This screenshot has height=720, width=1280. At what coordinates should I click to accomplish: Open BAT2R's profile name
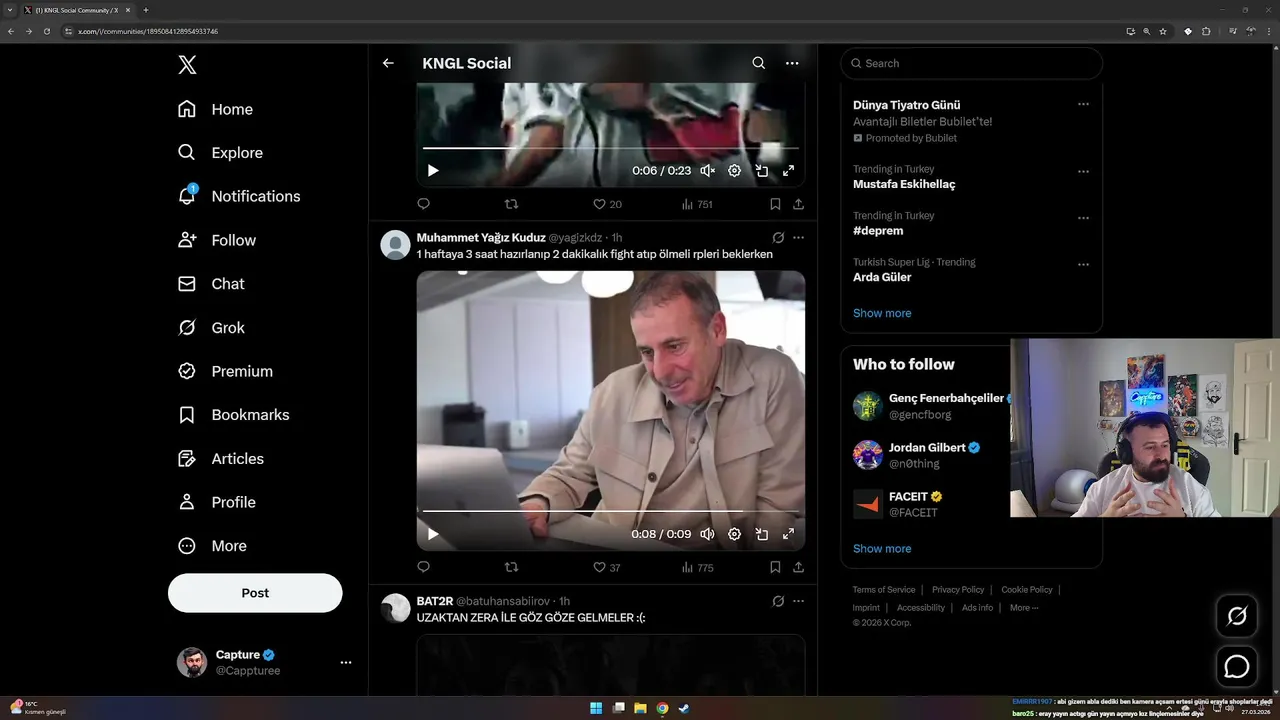[434, 601]
